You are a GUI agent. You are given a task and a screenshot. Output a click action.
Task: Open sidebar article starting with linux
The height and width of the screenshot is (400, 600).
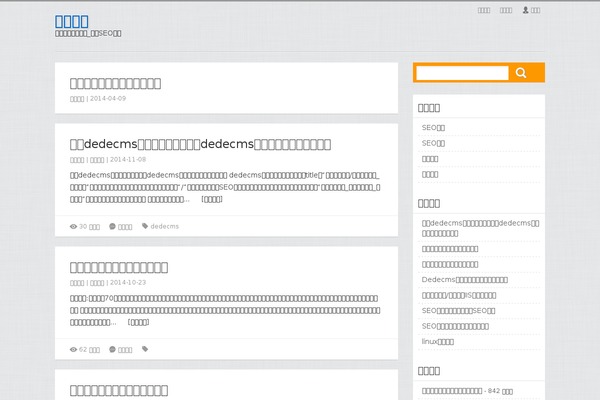pyautogui.click(x=438, y=341)
